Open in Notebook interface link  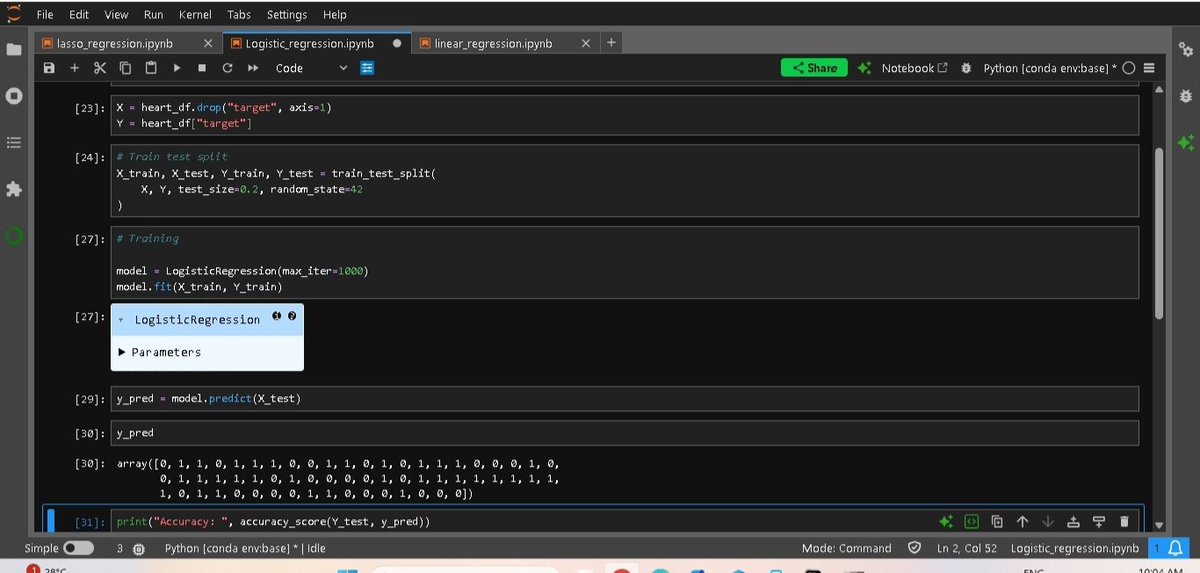[x=914, y=68]
